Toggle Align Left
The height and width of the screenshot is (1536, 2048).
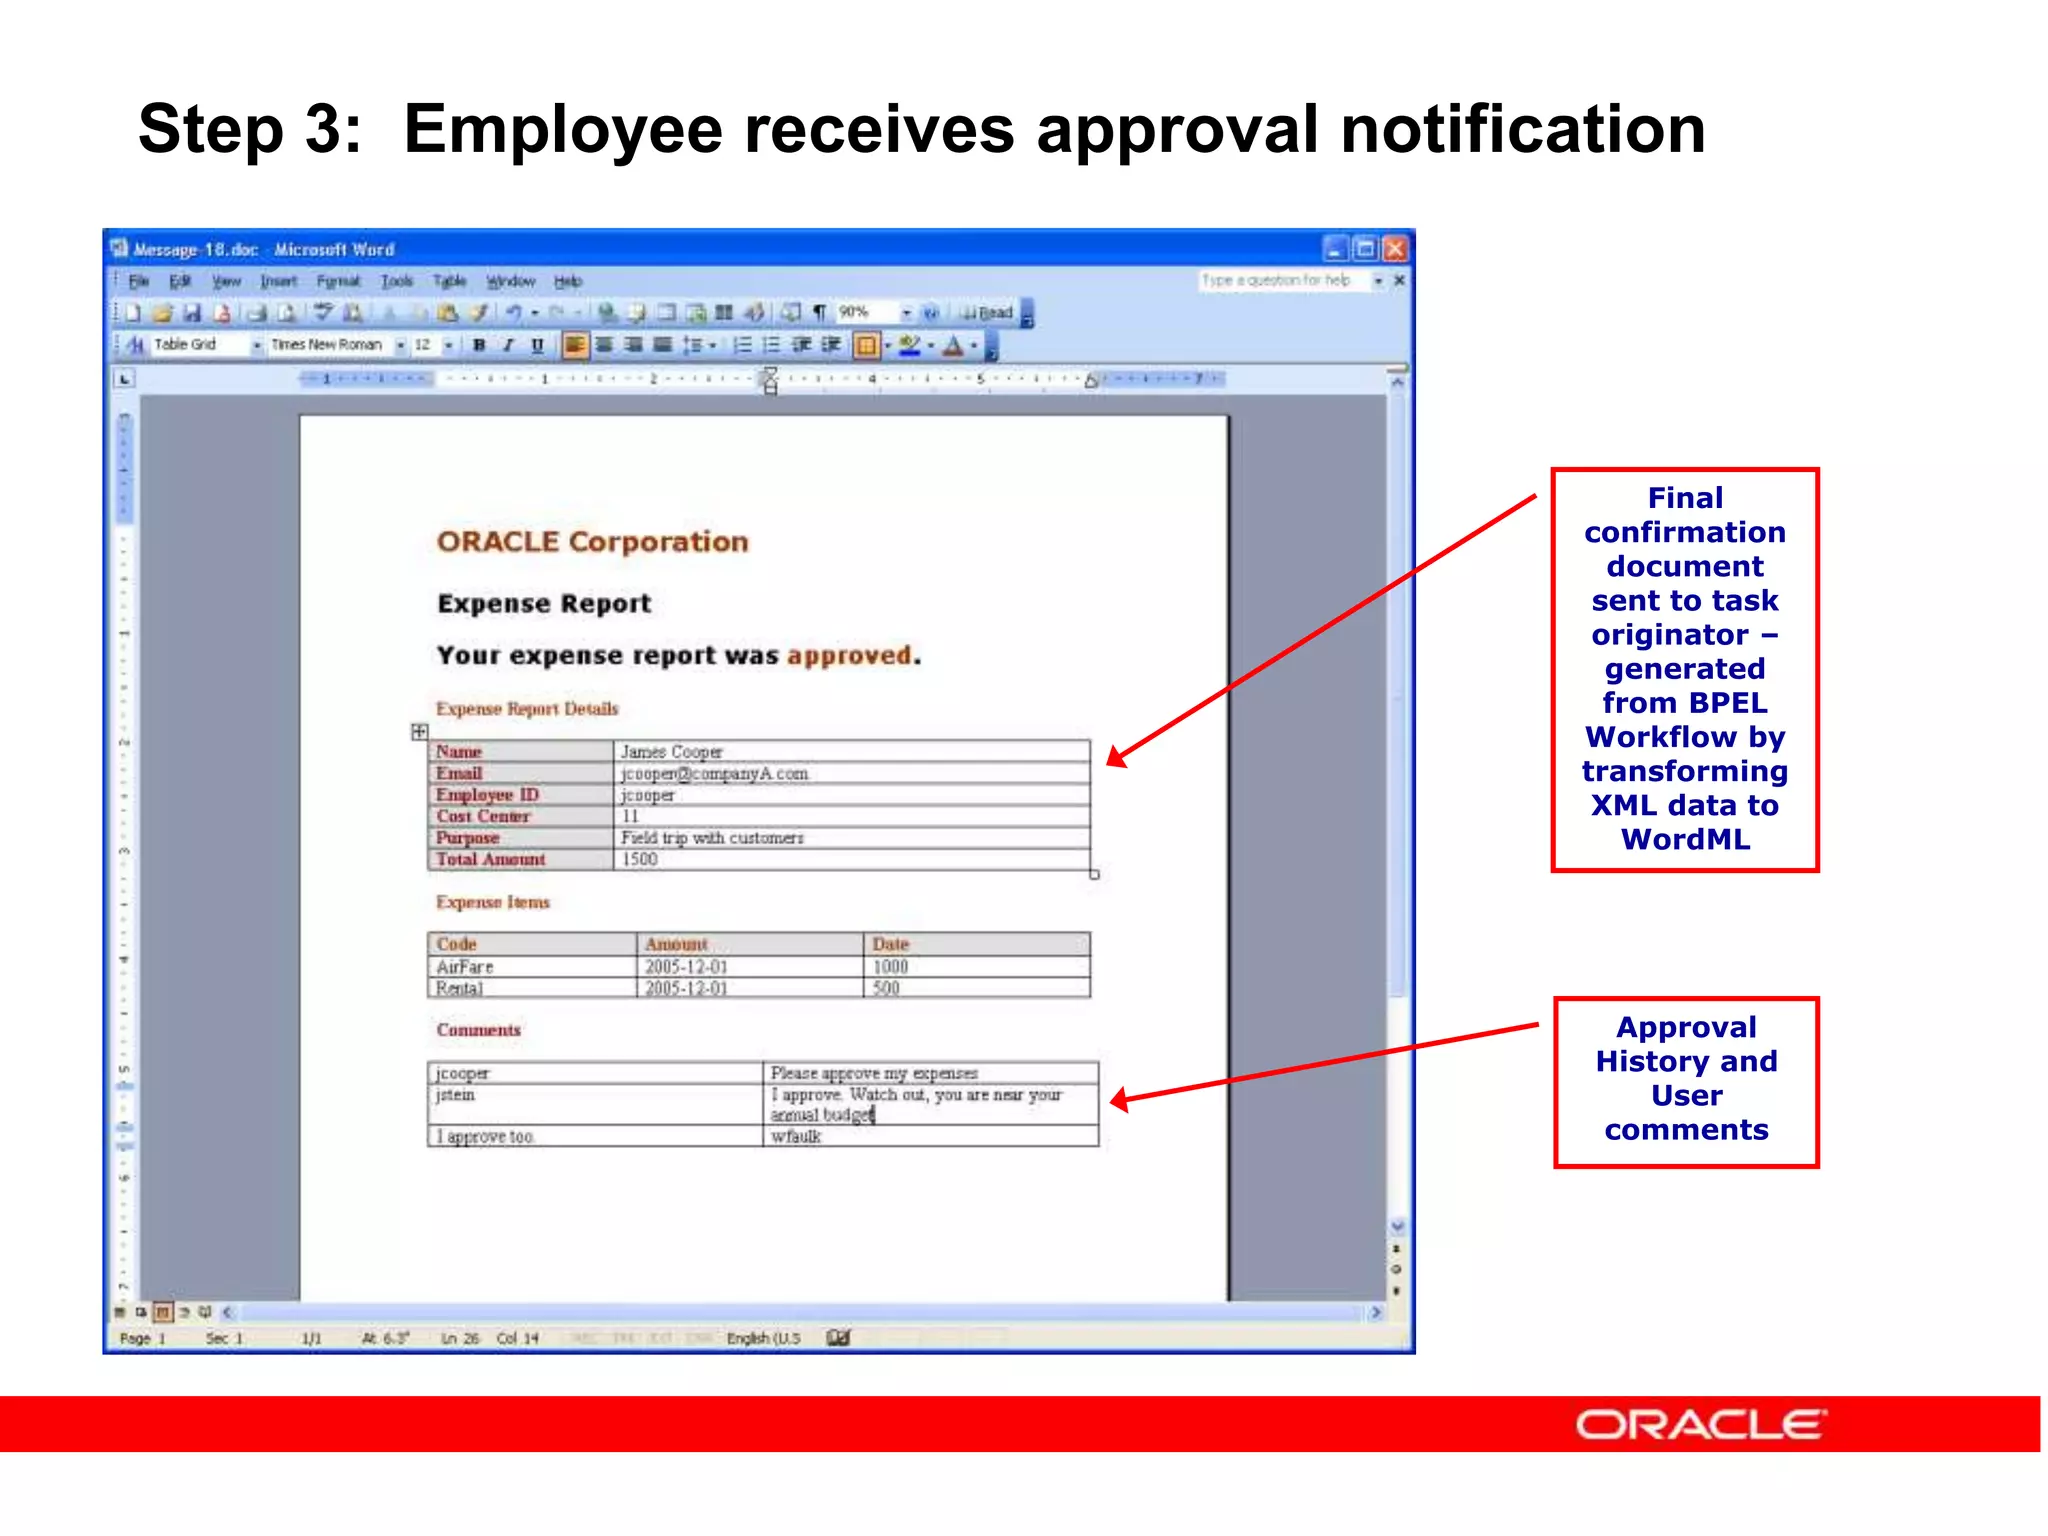(x=575, y=345)
